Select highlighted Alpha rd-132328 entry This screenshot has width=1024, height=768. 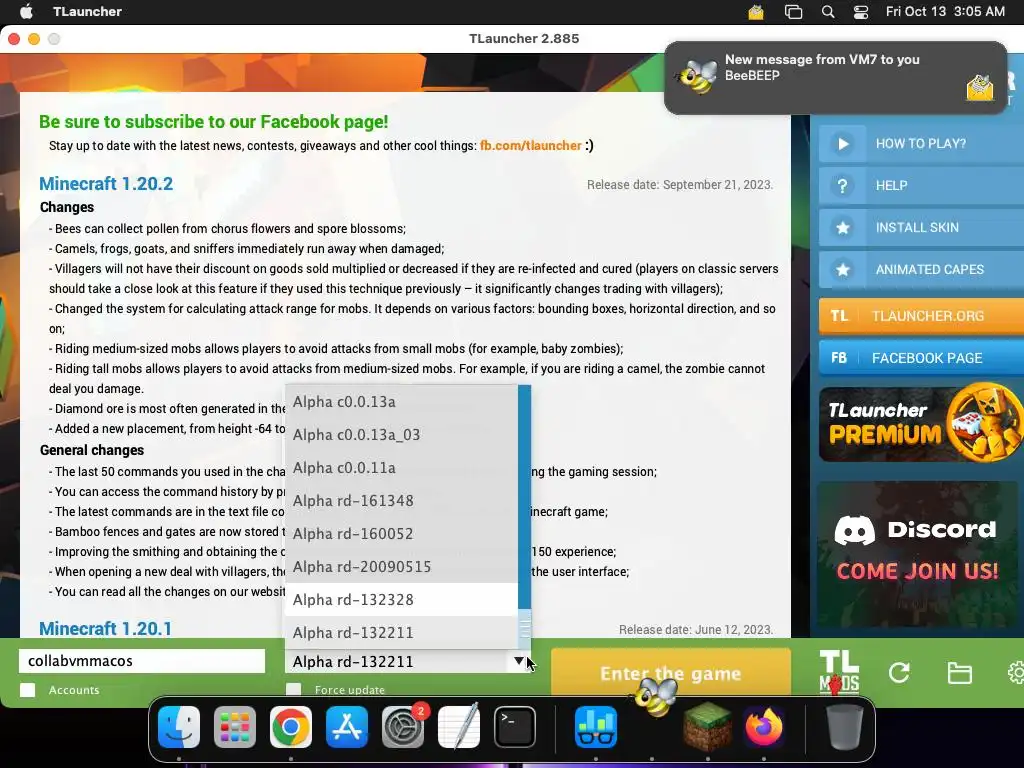[401, 600]
